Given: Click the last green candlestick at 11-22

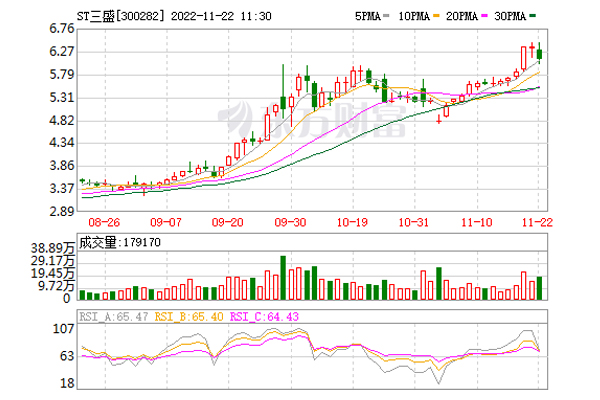Looking at the screenshot, I should pos(539,55).
